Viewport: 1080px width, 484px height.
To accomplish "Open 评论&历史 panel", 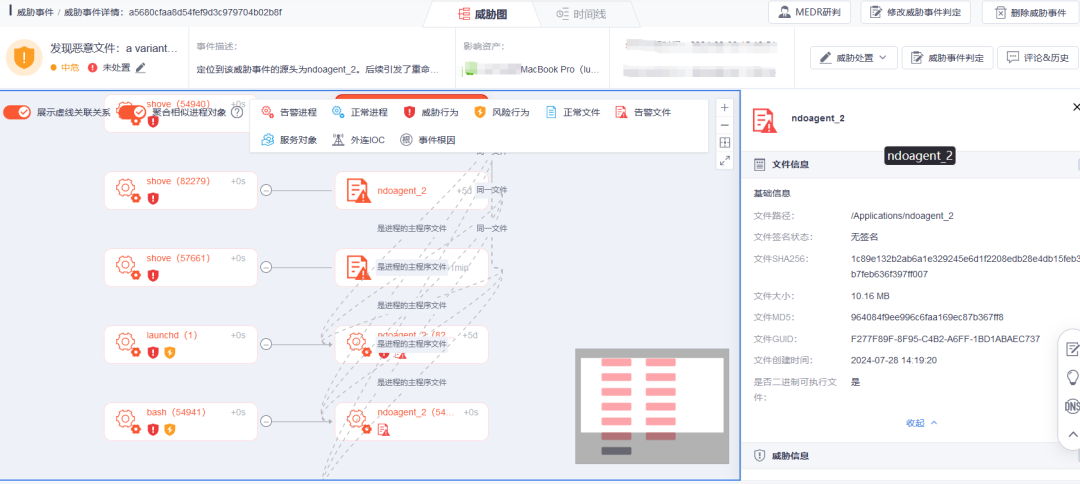I will coord(1037,58).
